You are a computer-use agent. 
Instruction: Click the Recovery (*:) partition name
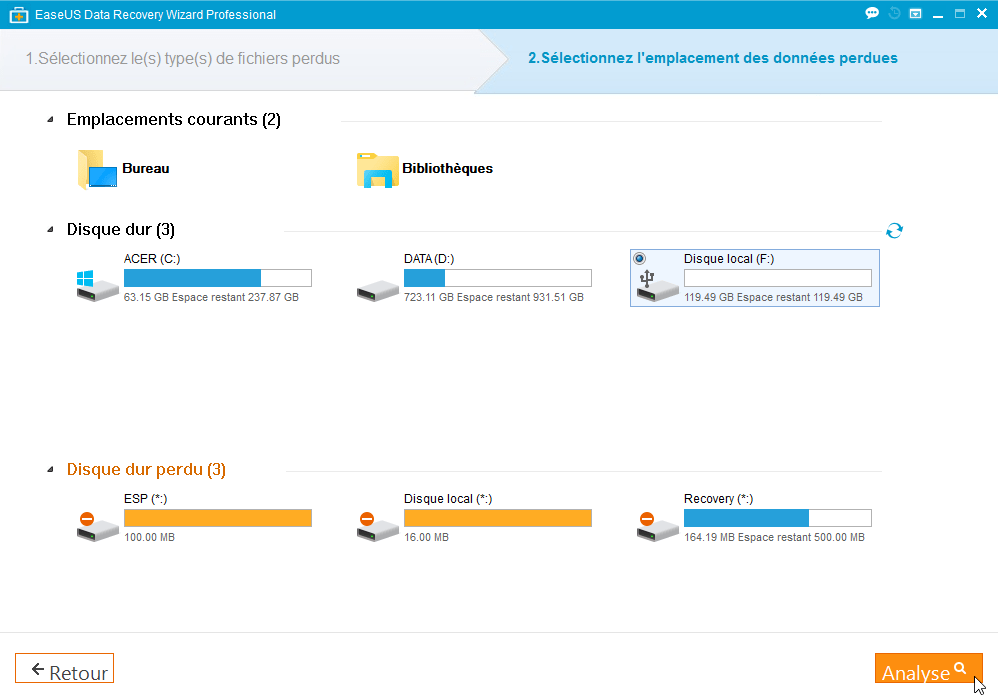pos(719,499)
